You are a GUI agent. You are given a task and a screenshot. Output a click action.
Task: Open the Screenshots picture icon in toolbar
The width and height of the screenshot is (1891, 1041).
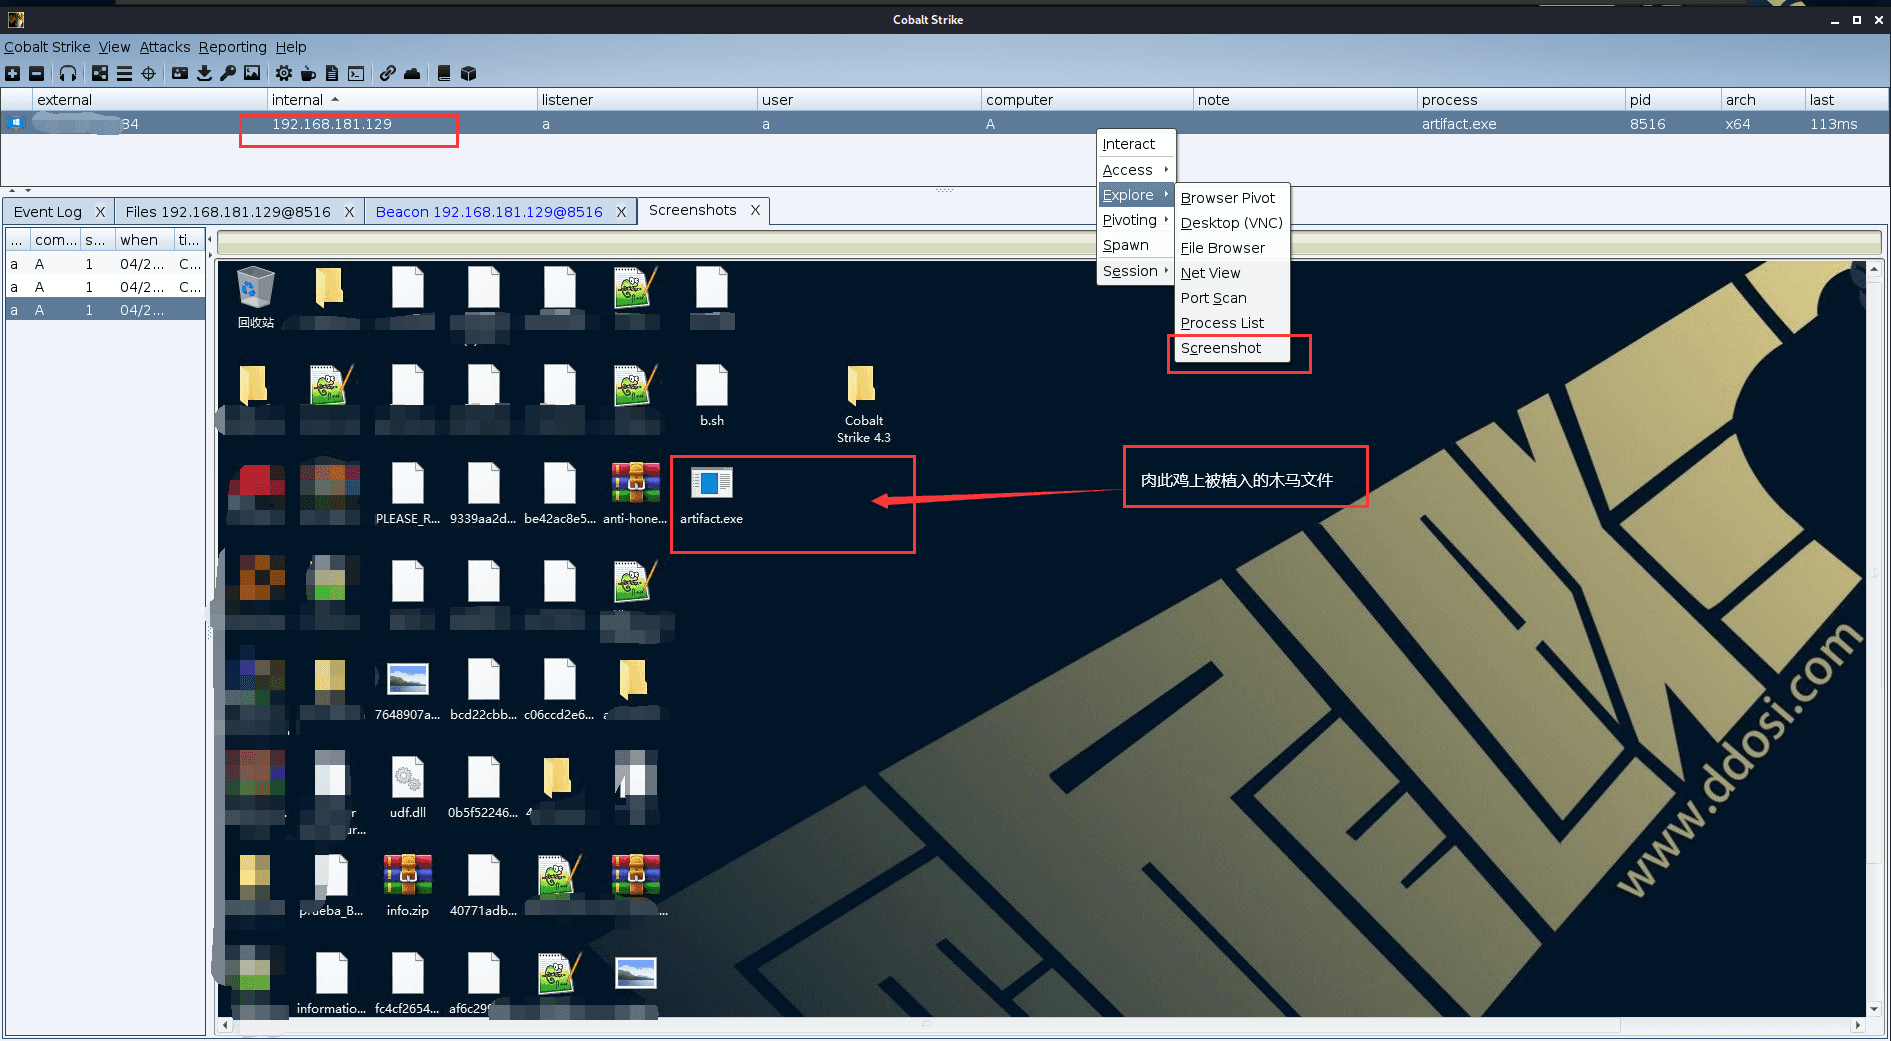click(x=252, y=73)
